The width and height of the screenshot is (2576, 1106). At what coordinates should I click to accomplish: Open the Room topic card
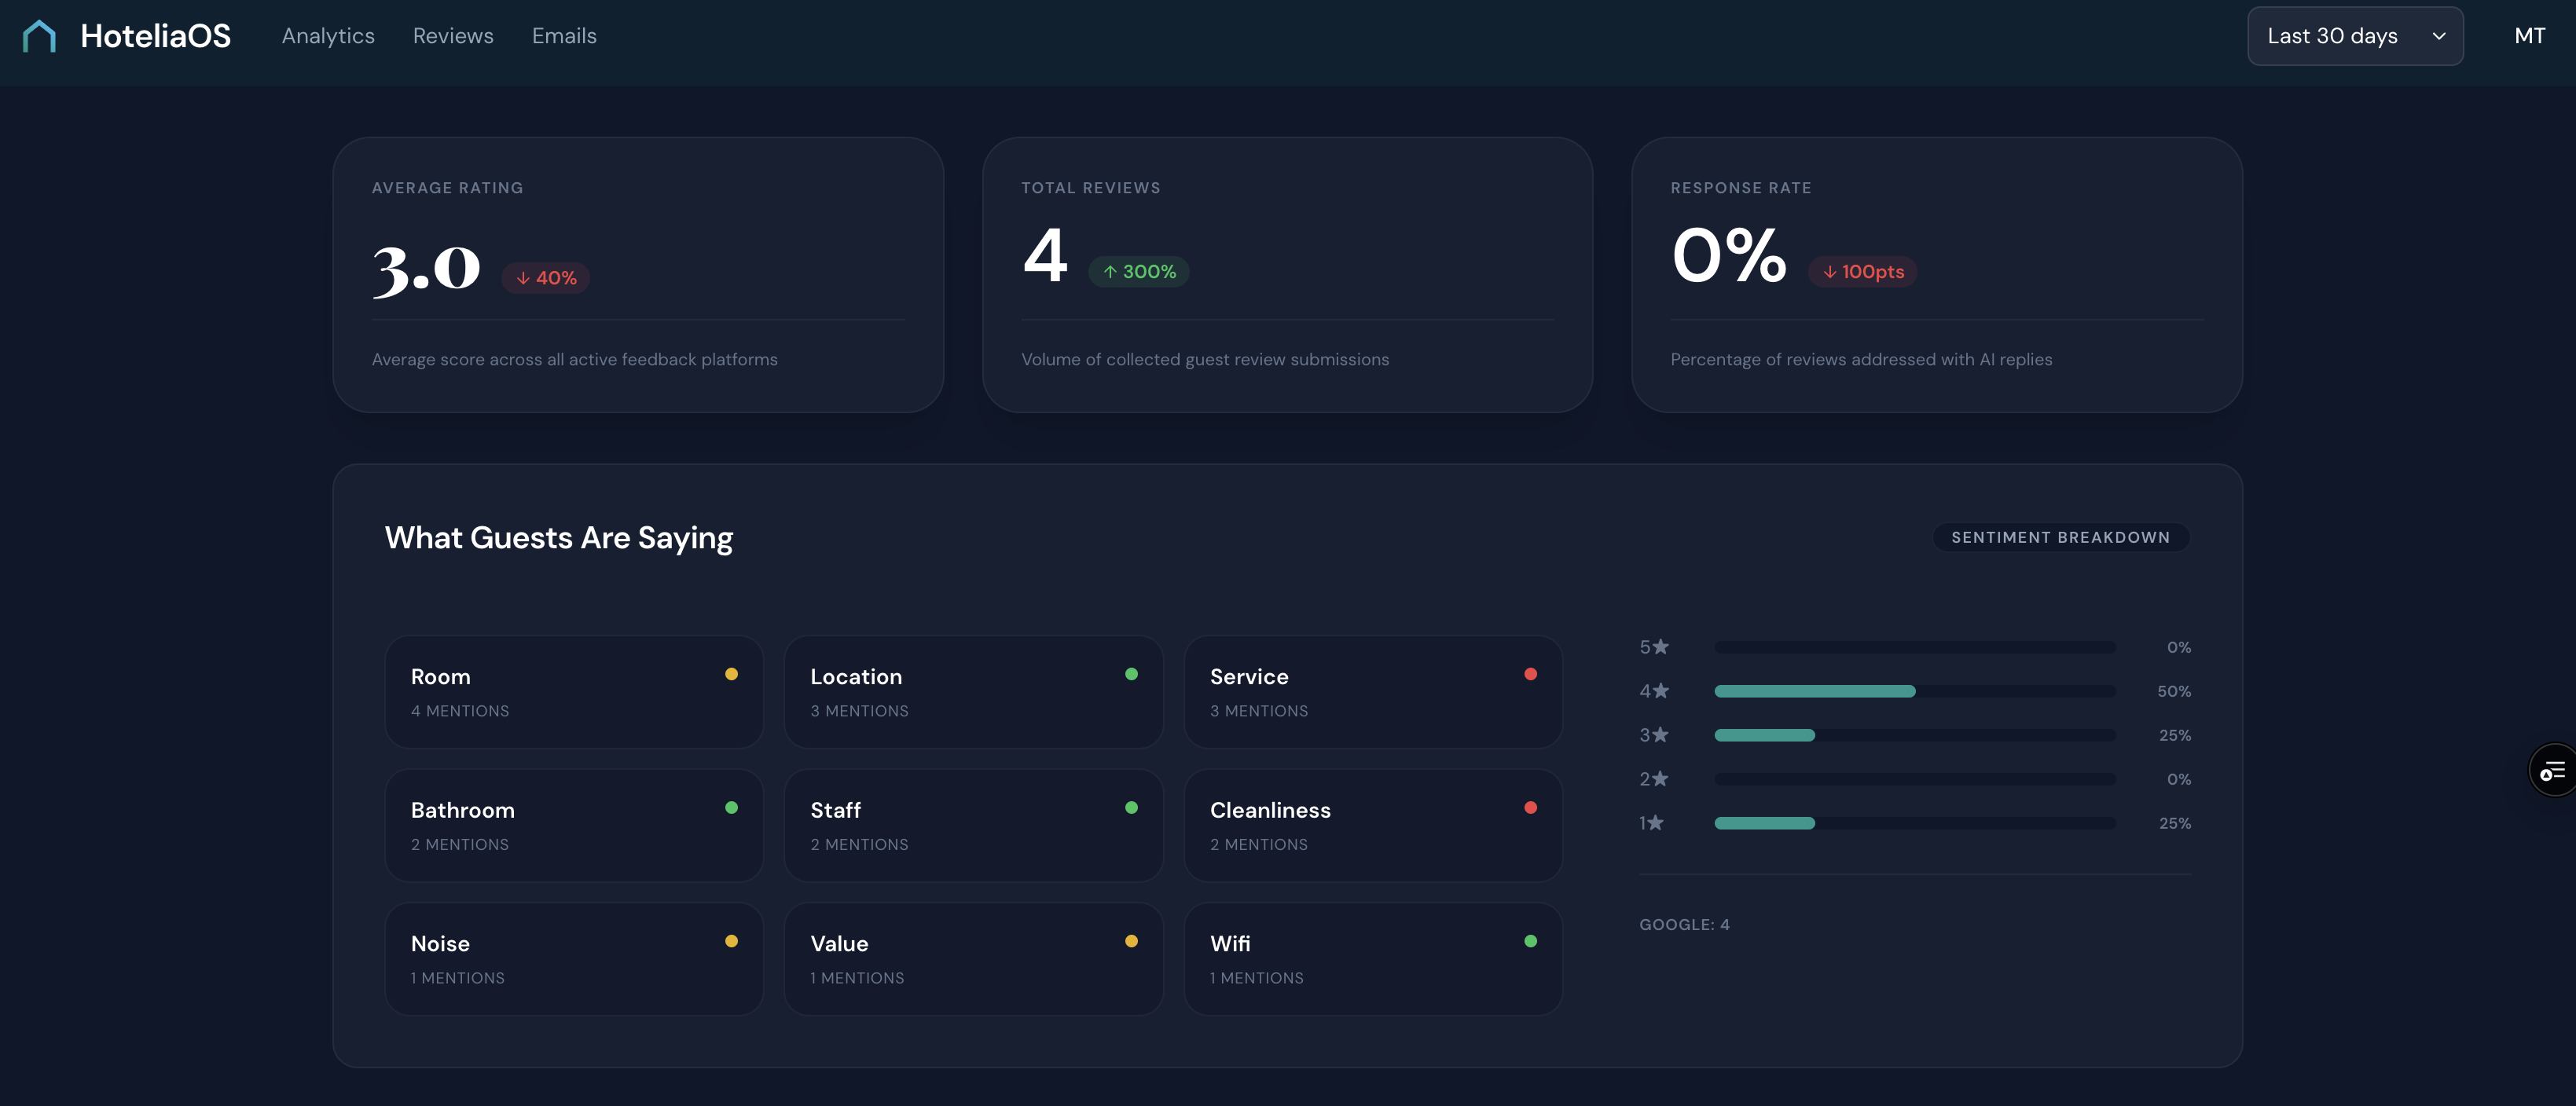pos(574,692)
